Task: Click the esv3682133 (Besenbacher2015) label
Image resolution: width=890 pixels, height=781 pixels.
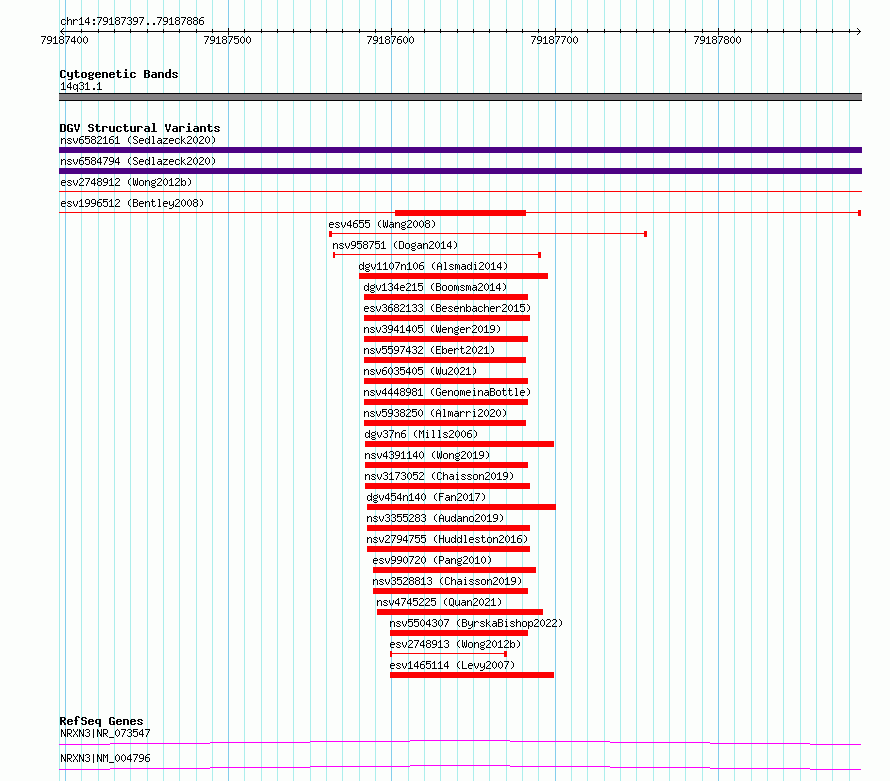Action: coord(447,308)
